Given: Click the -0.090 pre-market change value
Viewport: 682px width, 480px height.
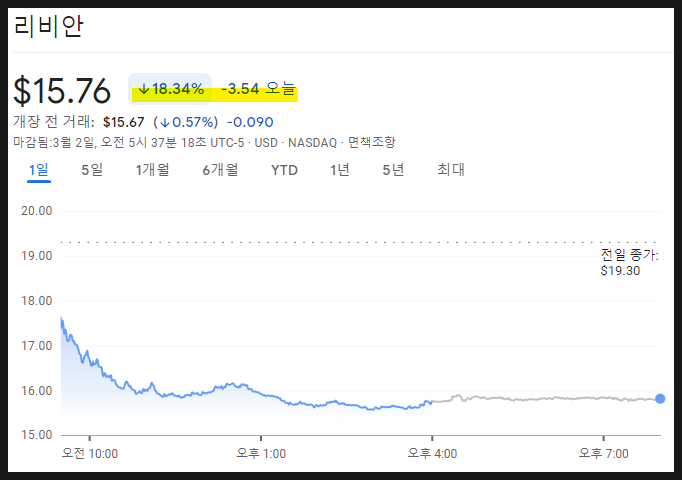Looking at the screenshot, I should [250, 122].
